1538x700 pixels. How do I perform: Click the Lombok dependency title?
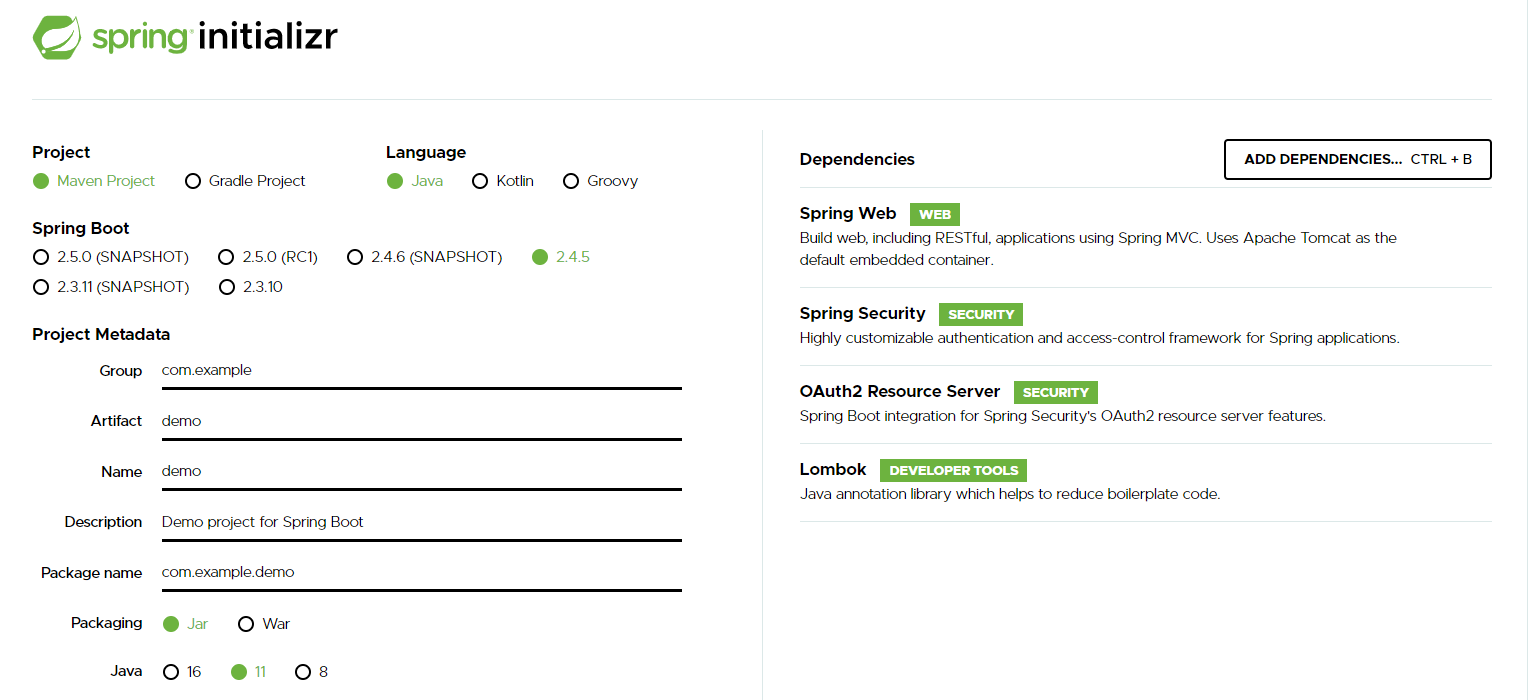tap(833, 469)
